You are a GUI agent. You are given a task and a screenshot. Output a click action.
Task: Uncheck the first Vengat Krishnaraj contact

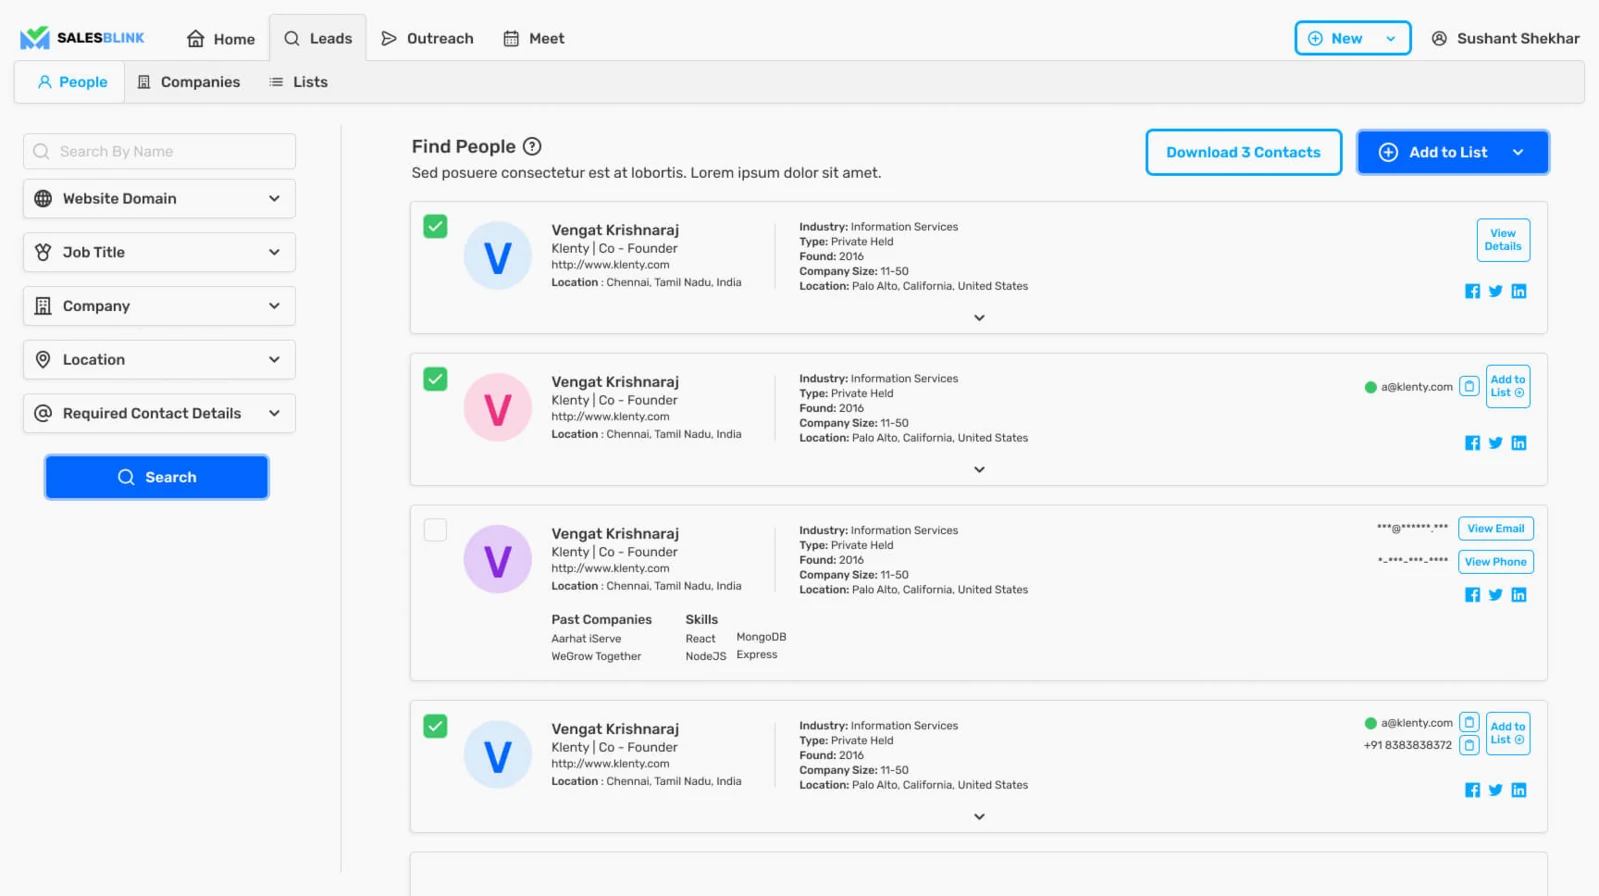click(435, 226)
